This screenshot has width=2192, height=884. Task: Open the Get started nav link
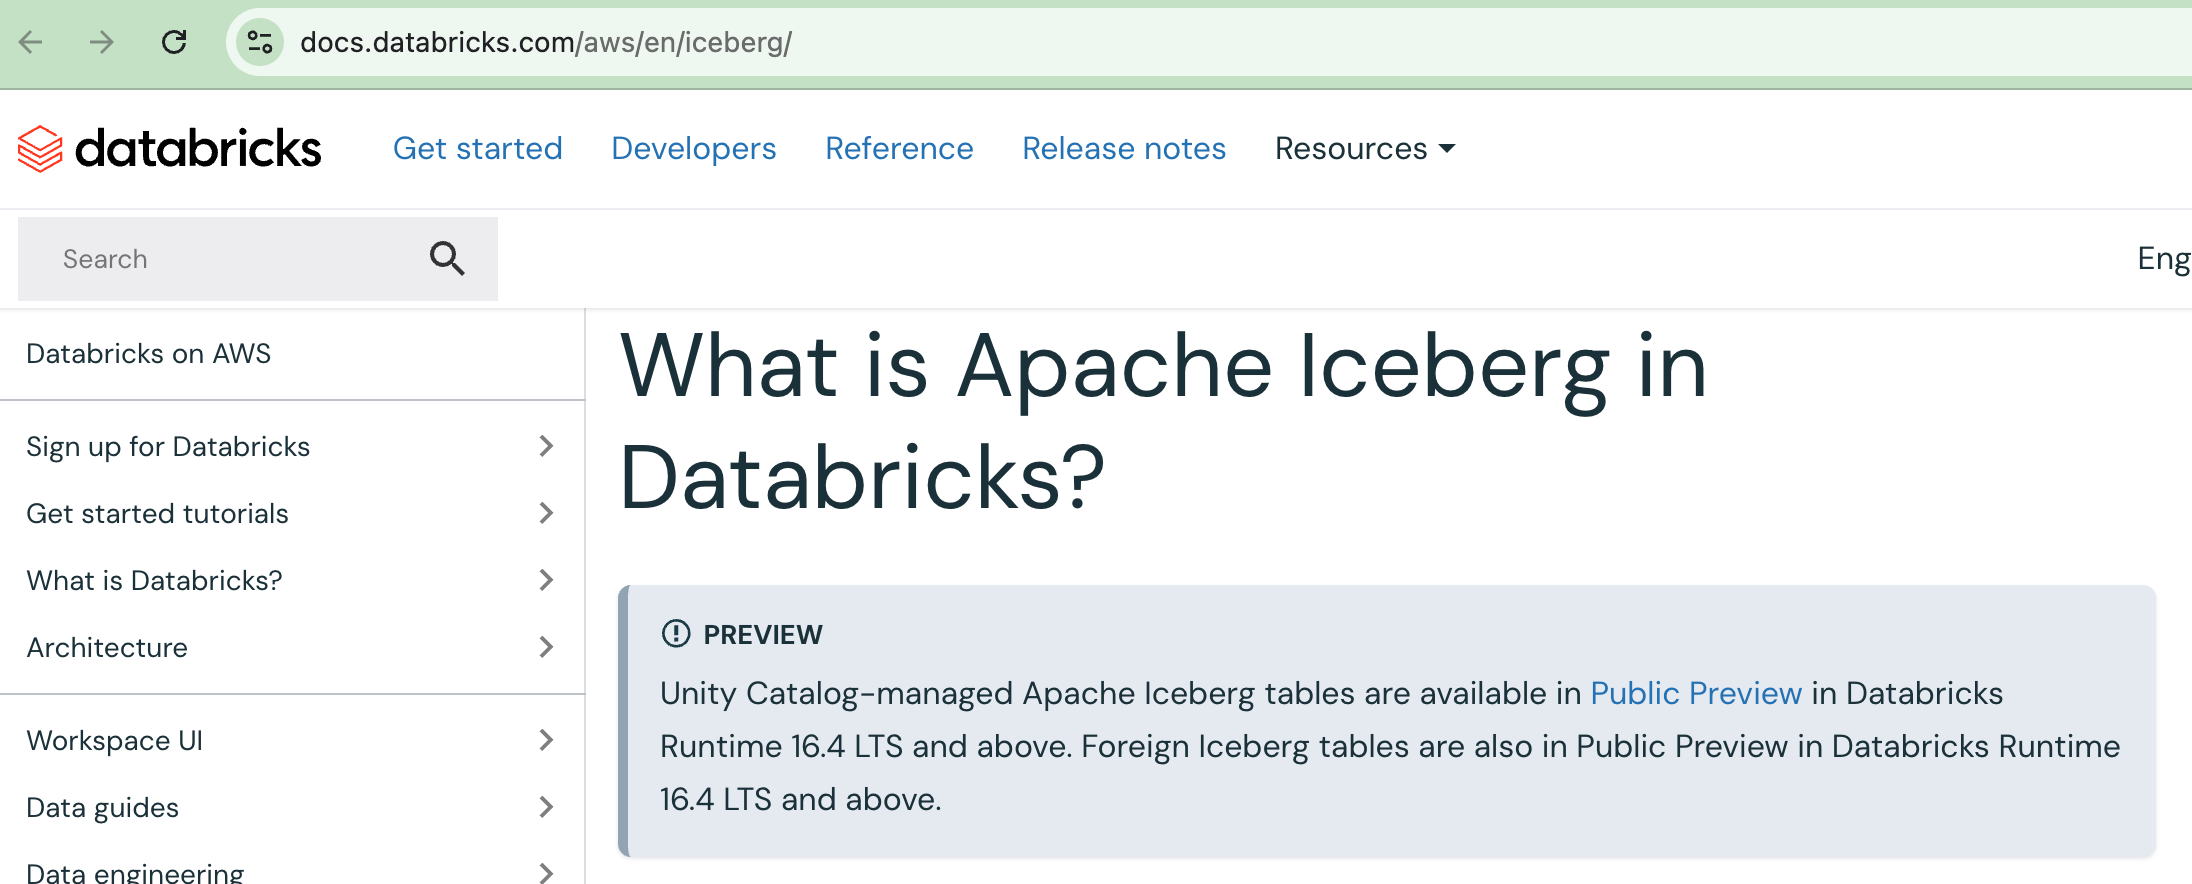(x=478, y=148)
